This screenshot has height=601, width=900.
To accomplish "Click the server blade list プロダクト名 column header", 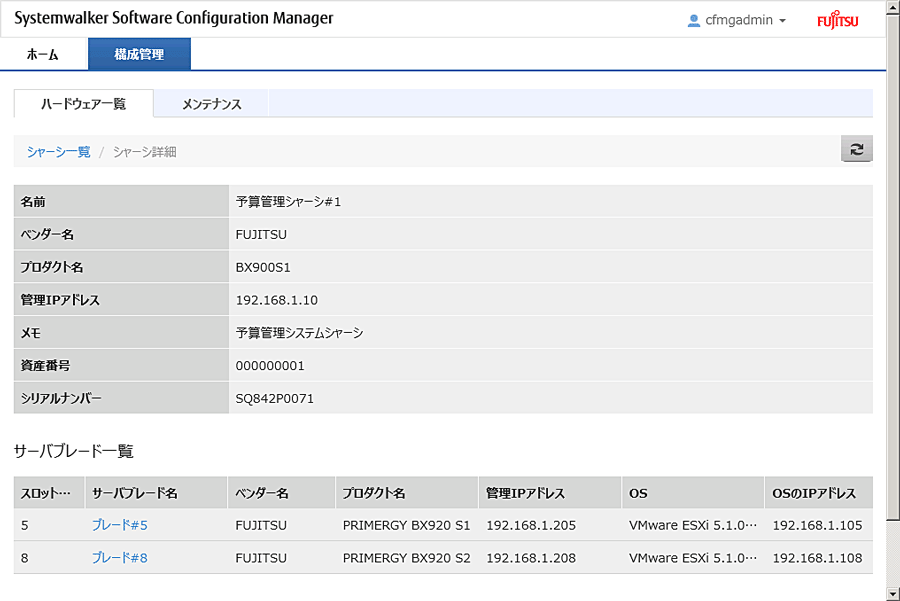I will point(407,493).
